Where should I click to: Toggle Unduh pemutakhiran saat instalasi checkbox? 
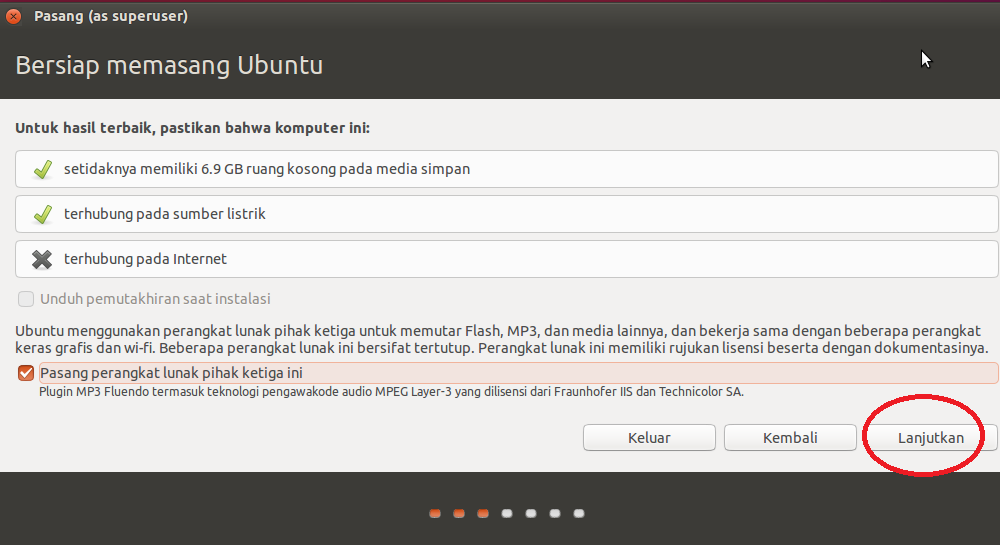pos(26,299)
